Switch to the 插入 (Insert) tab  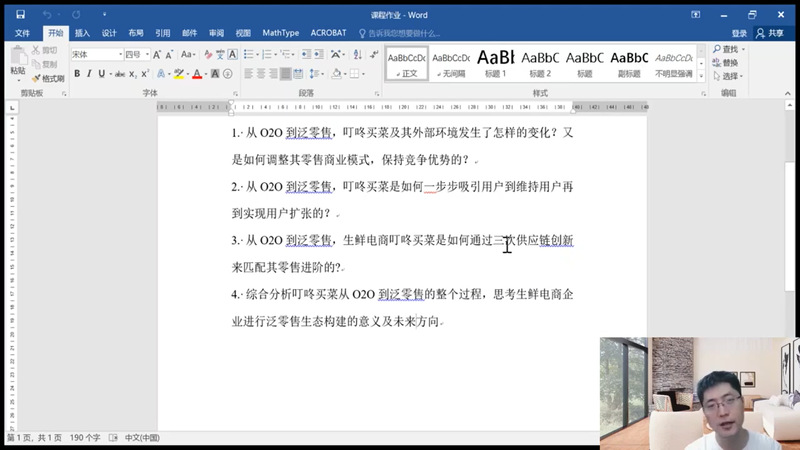click(82, 33)
